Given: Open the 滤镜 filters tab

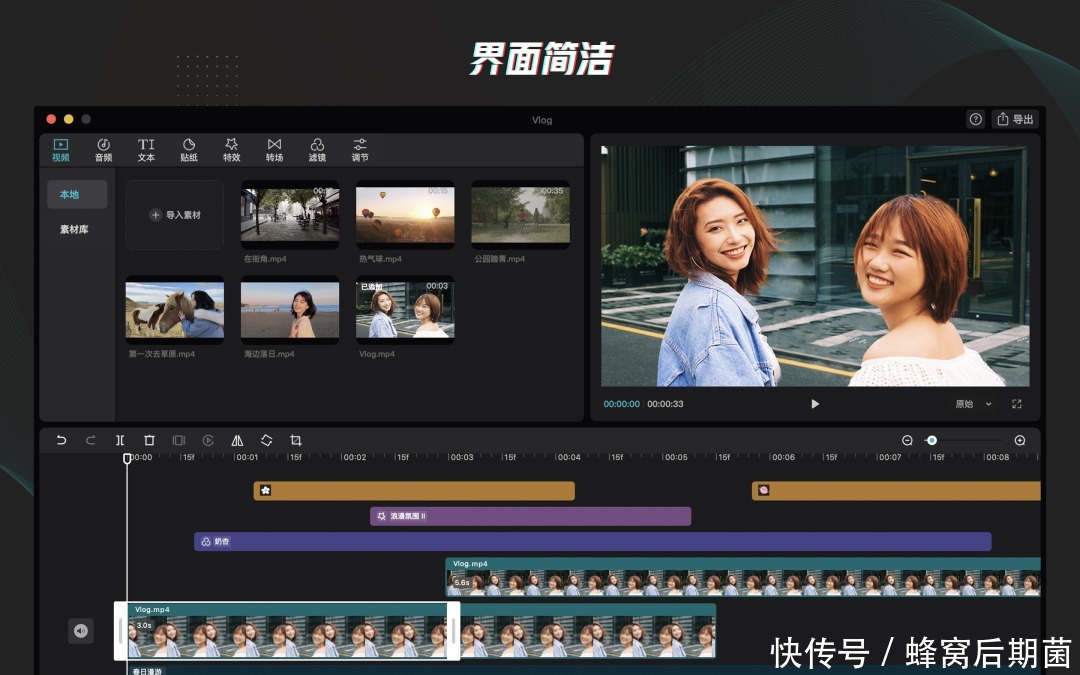Looking at the screenshot, I should [317, 150].
